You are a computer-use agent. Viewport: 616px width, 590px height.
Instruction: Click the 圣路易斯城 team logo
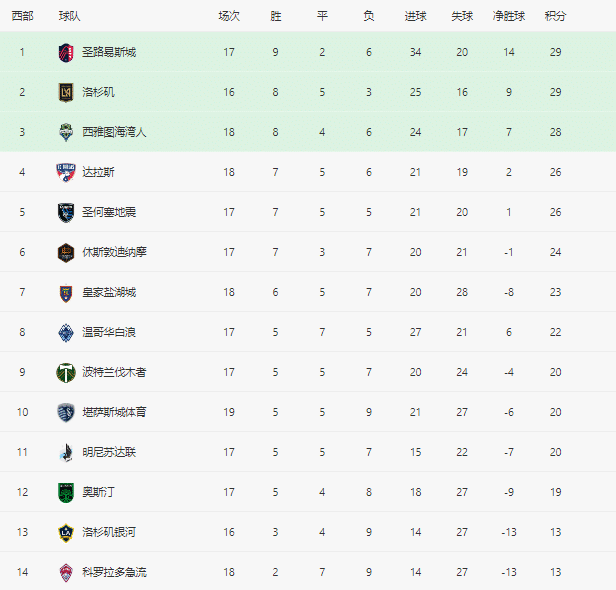[x=66, y=52]
